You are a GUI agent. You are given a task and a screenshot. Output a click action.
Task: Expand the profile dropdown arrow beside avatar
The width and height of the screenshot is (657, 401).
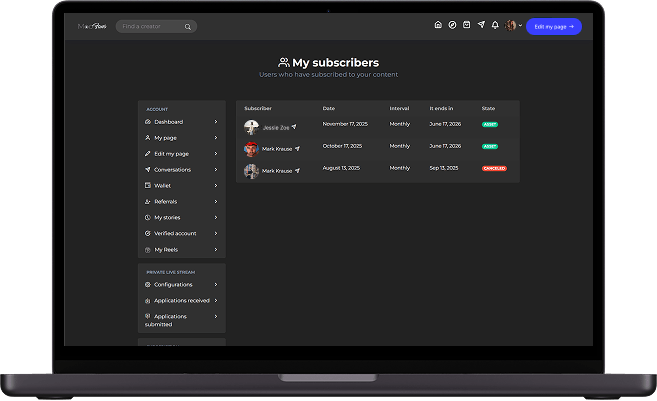[520, 25]
